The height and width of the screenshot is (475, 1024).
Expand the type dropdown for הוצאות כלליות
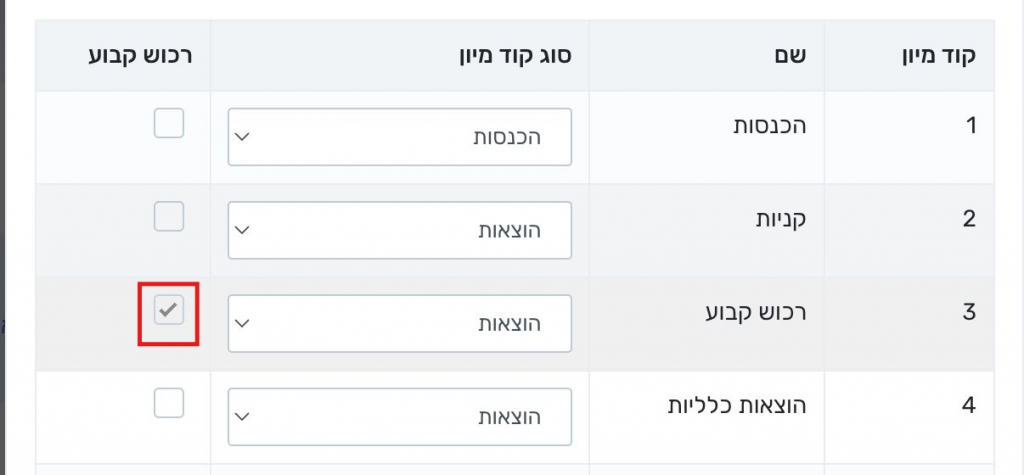coord(400,417)
